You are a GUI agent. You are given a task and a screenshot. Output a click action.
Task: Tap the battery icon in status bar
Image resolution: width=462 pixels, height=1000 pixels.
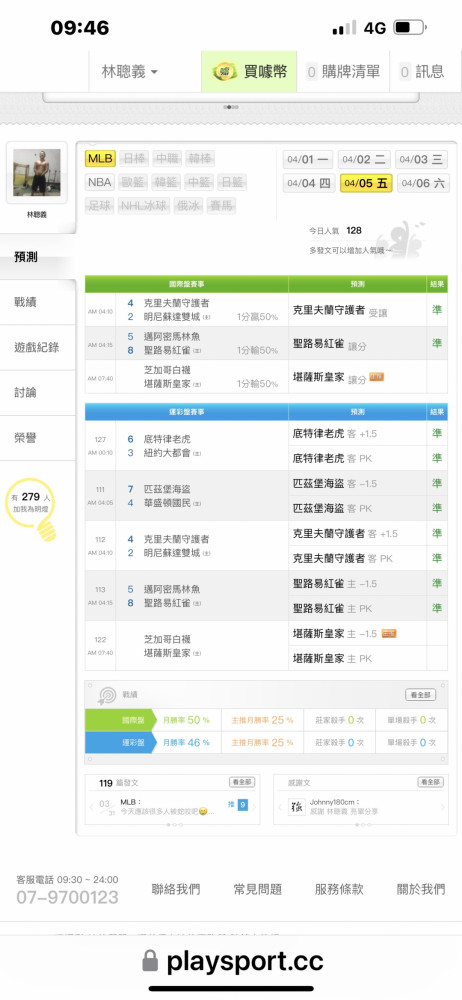click(x=410, y=27)
